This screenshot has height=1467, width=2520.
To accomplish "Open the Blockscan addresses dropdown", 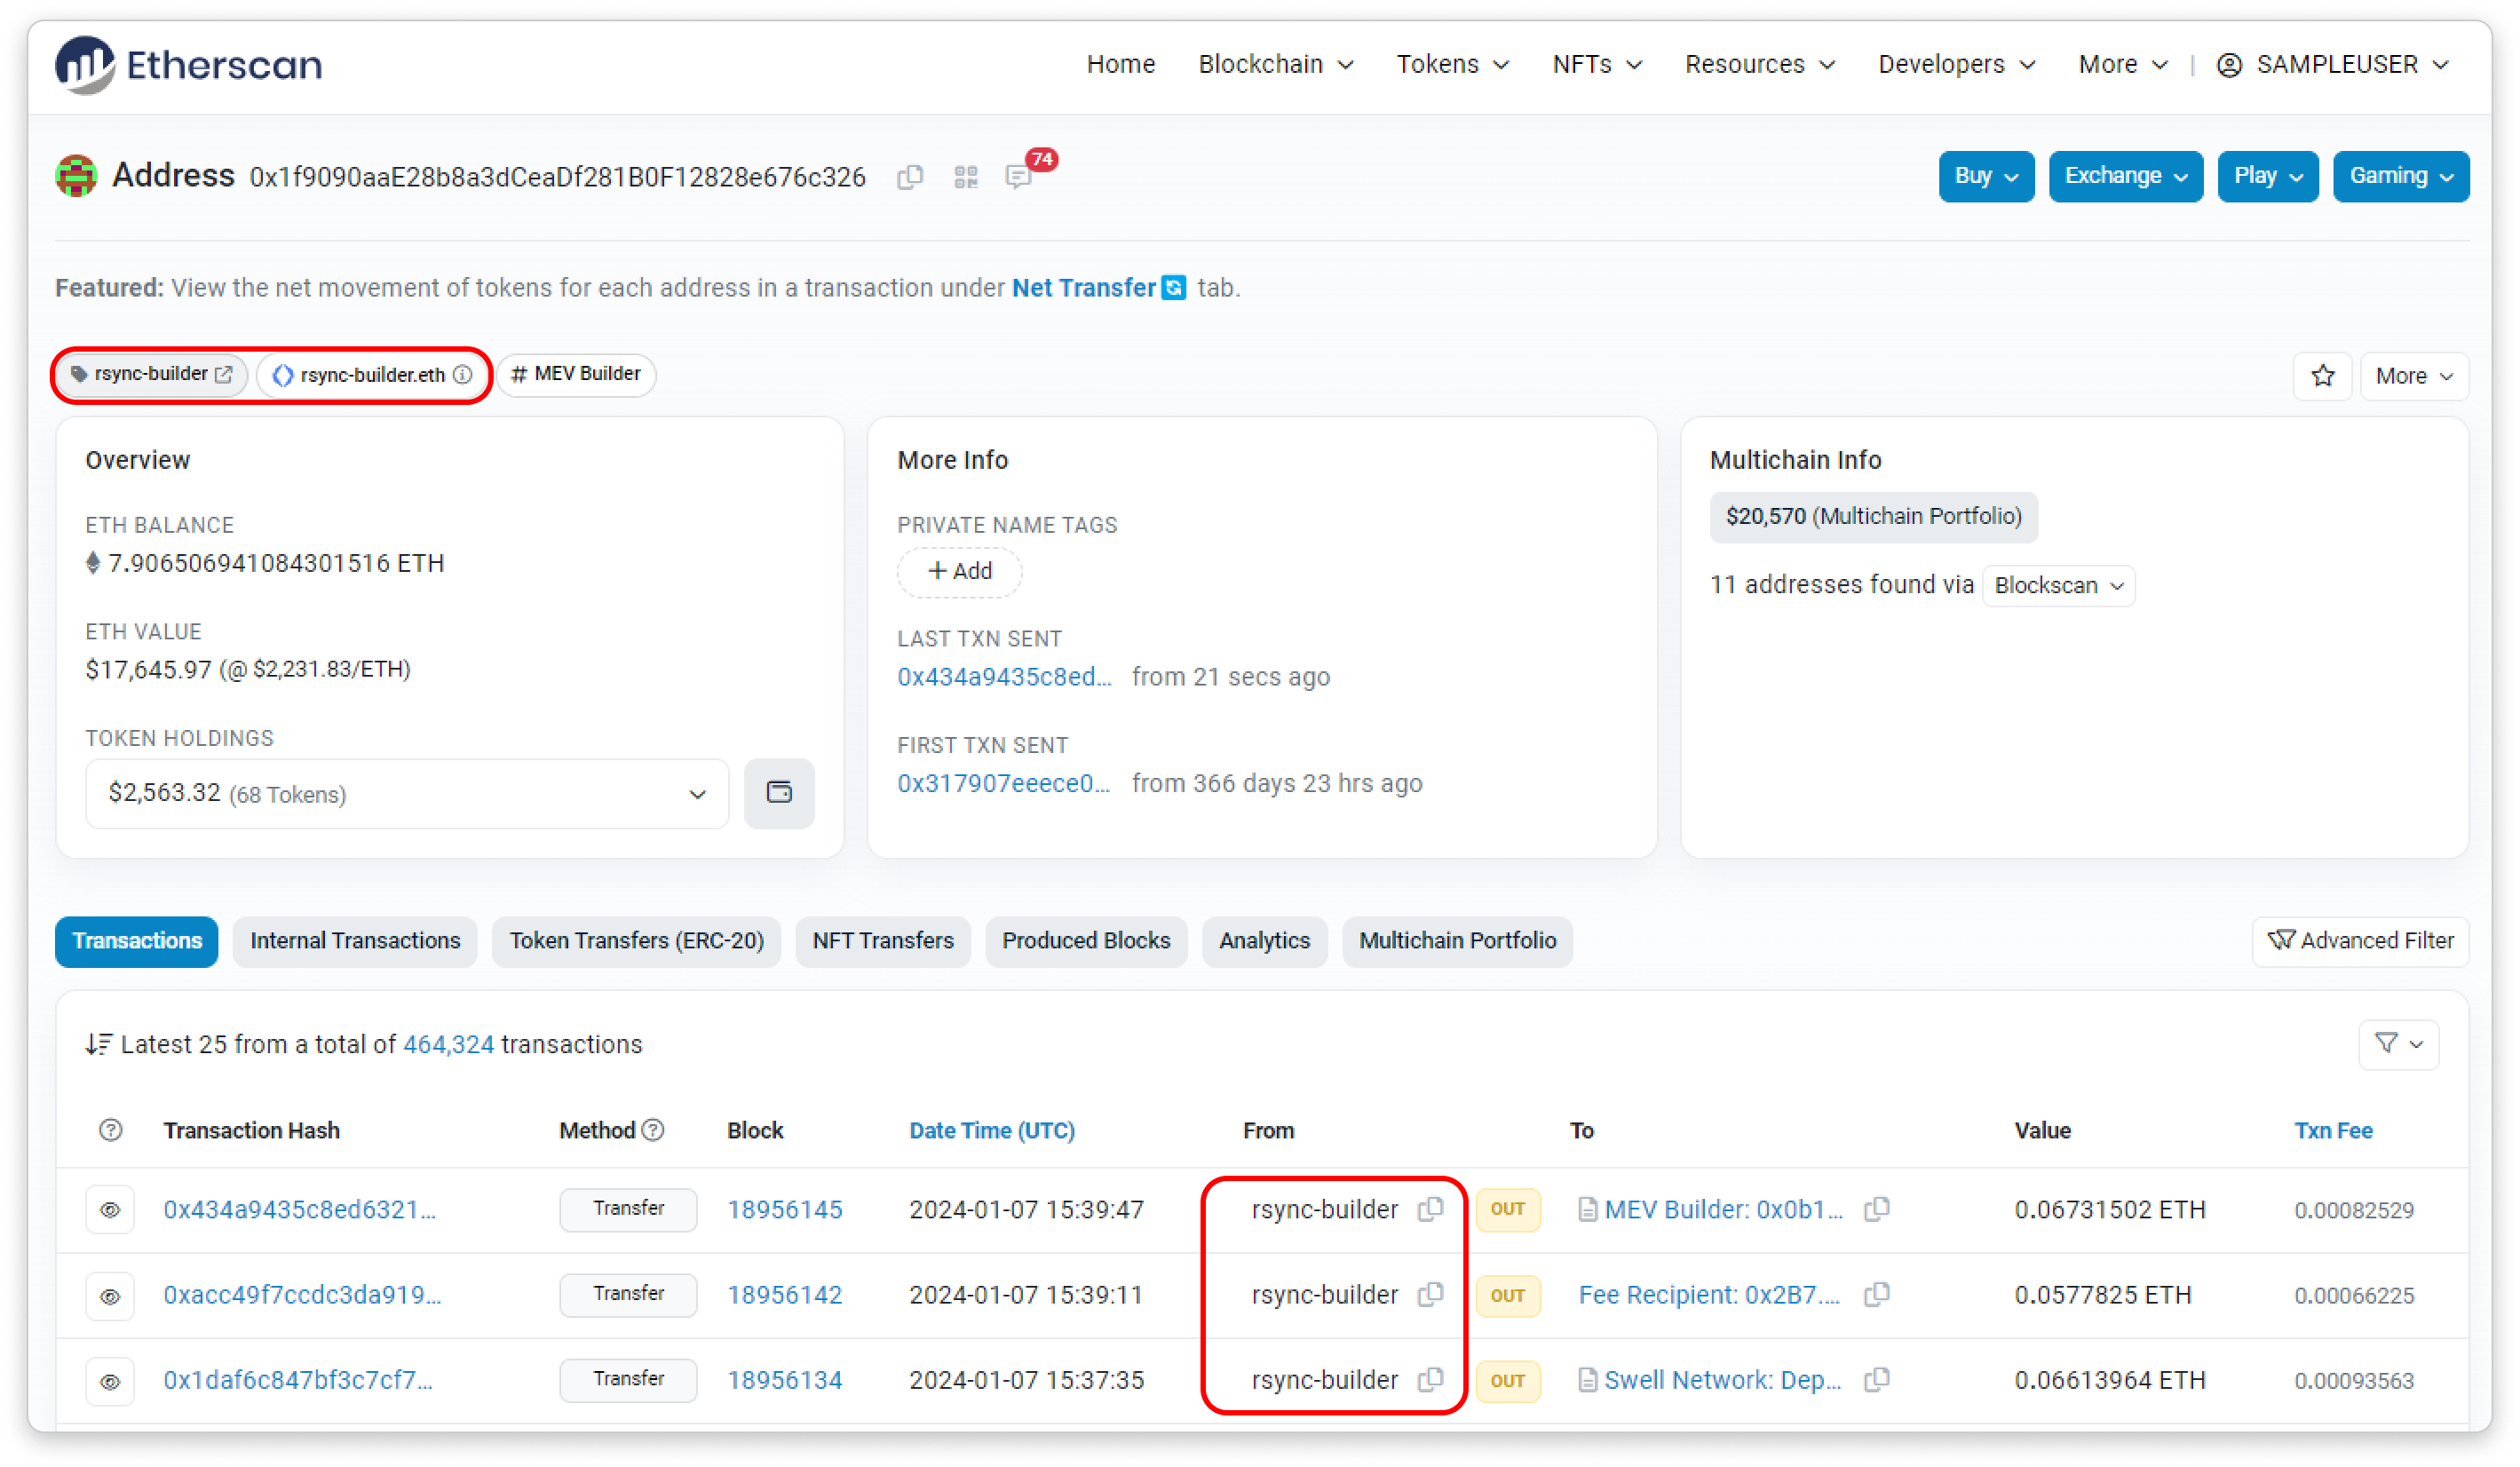I will [2058, 585].
